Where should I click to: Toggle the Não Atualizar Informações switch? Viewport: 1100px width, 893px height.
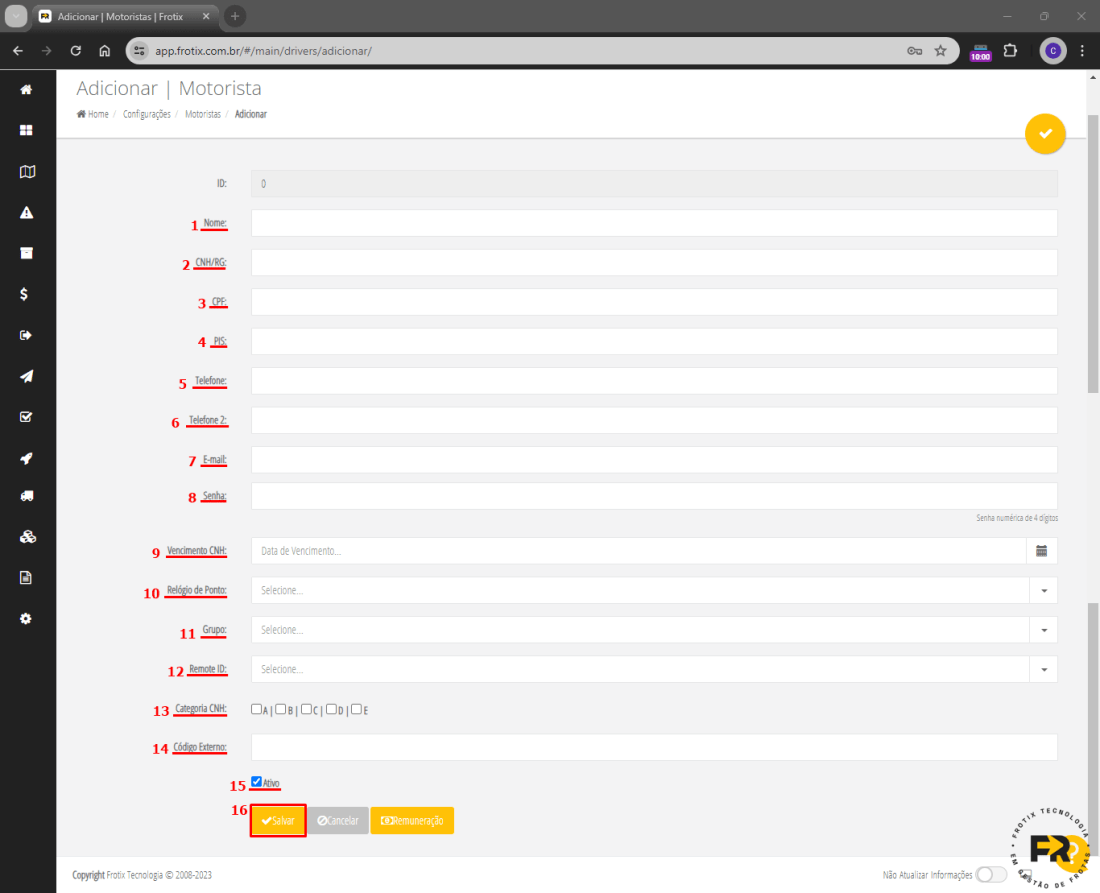pyautogui.click(x=991, y=875)
